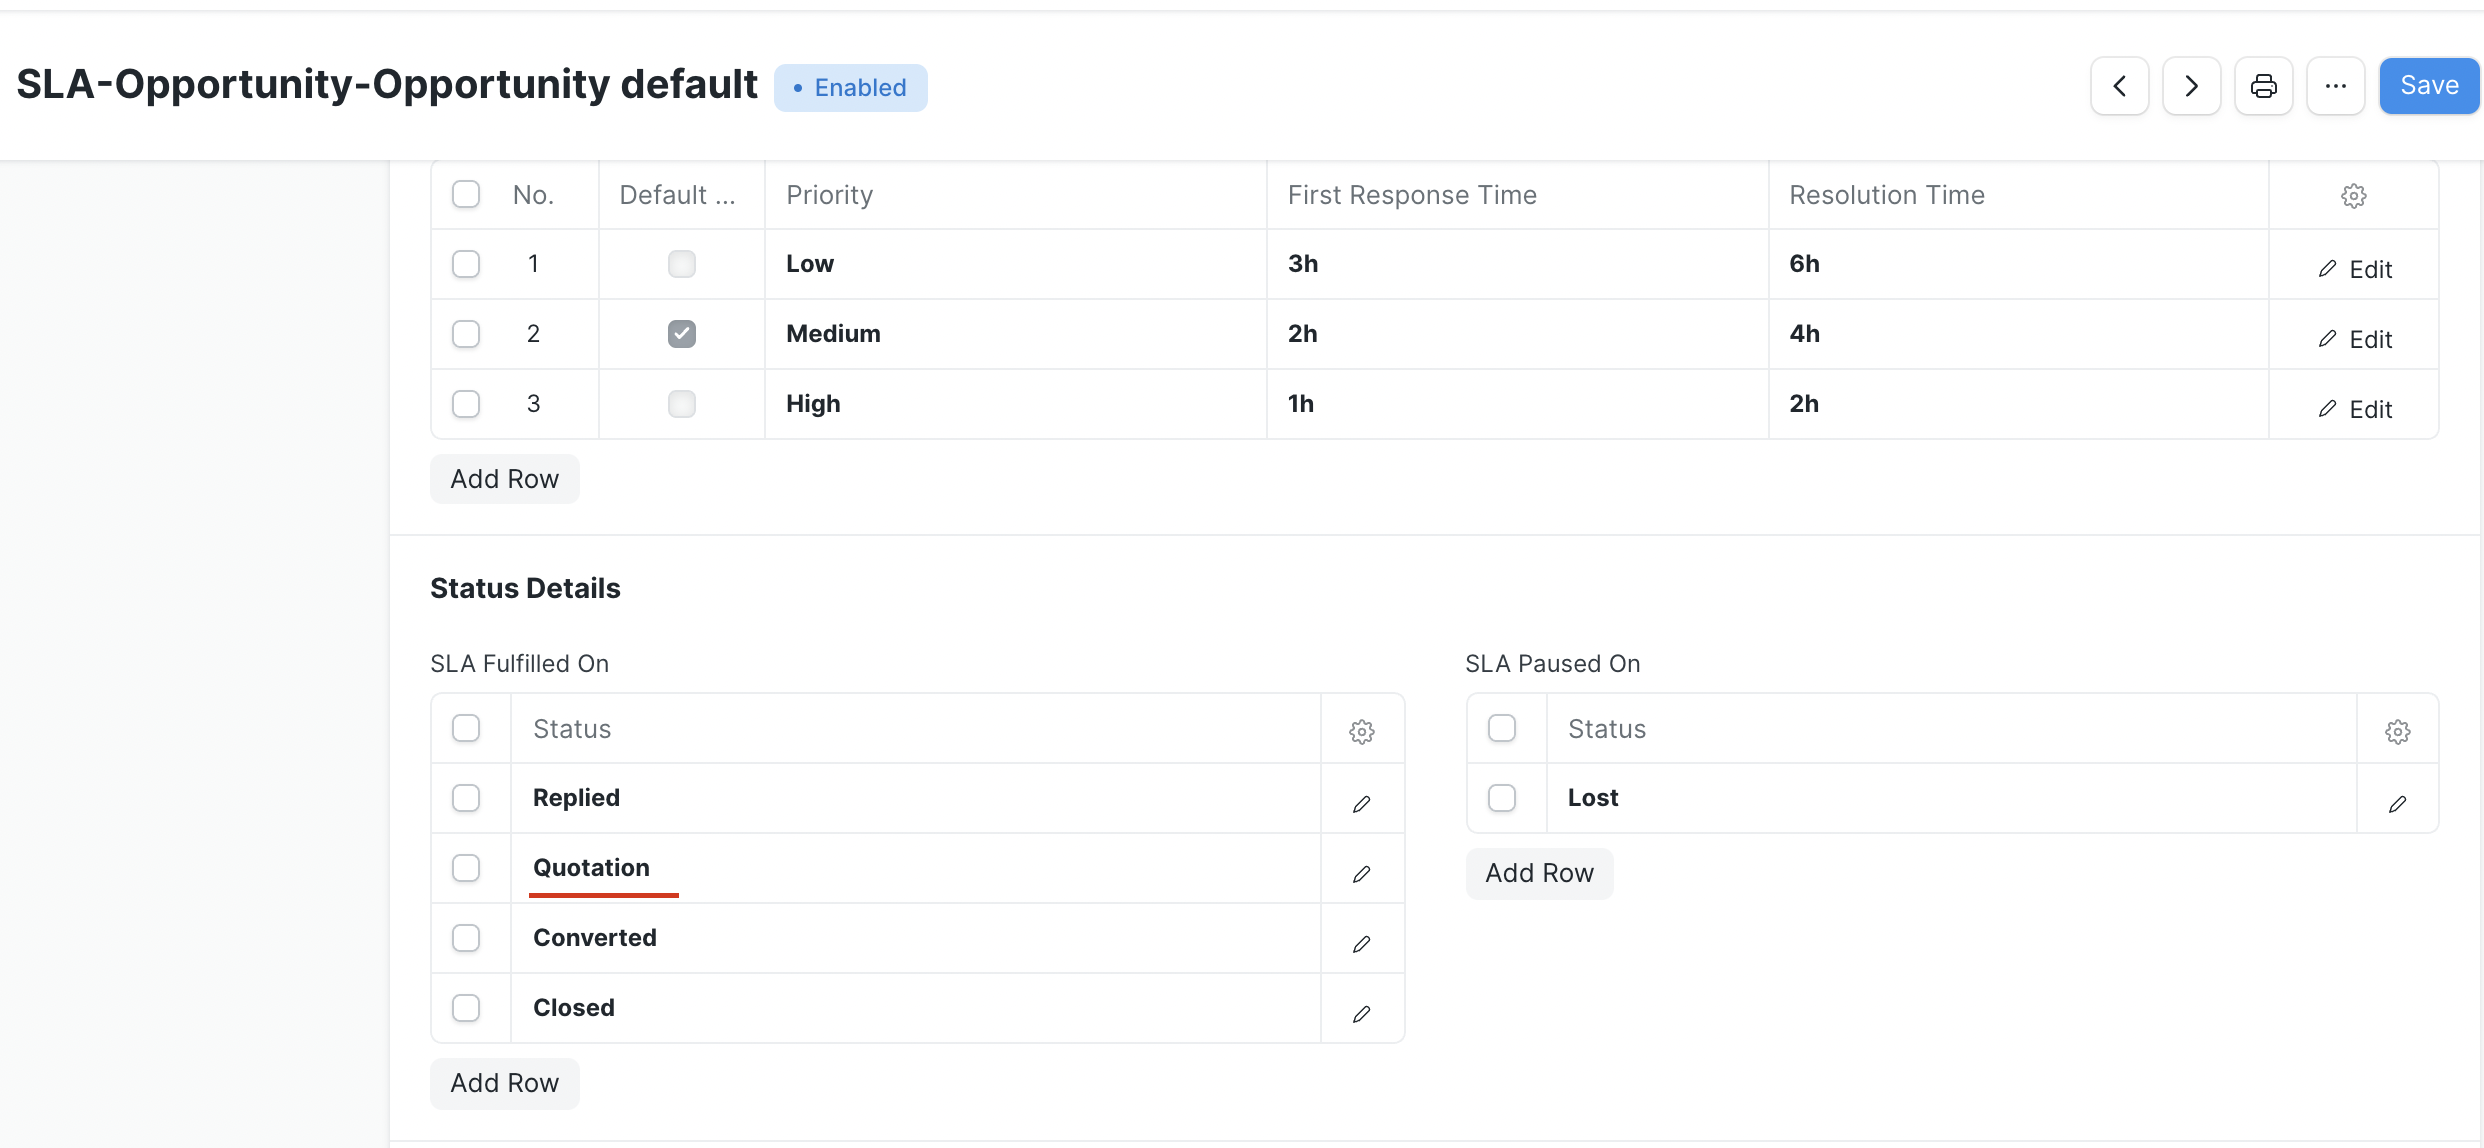Viewport: 2484px width, 1148px height.
Task: Click the Converted status cell
Action: pyautogui.click(x=595, y=937)
